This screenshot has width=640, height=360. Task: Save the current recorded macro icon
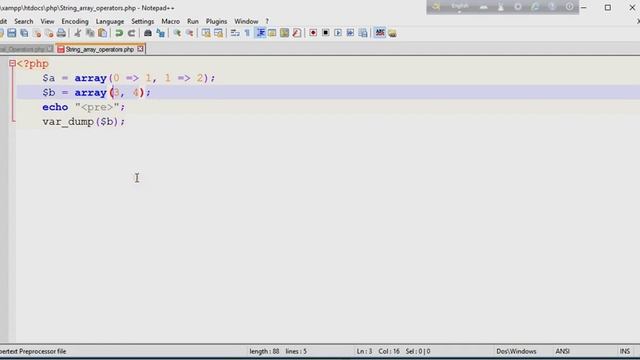point(363,33)
